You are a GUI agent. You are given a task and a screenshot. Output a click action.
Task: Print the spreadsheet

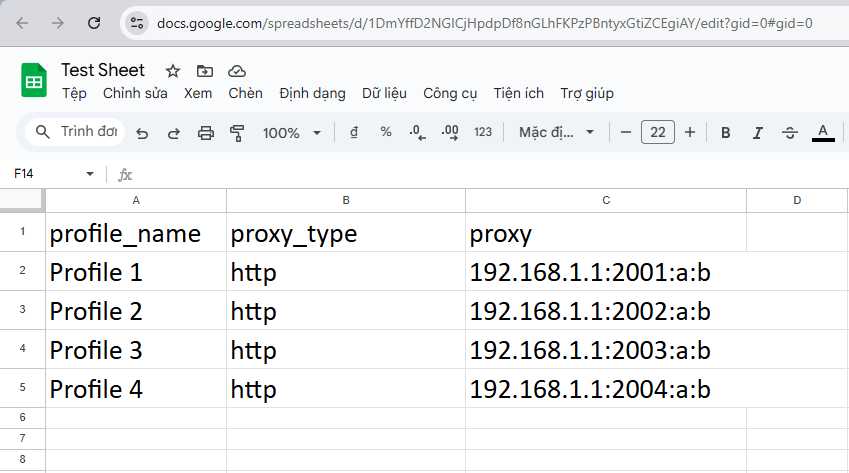coord(206,133)
